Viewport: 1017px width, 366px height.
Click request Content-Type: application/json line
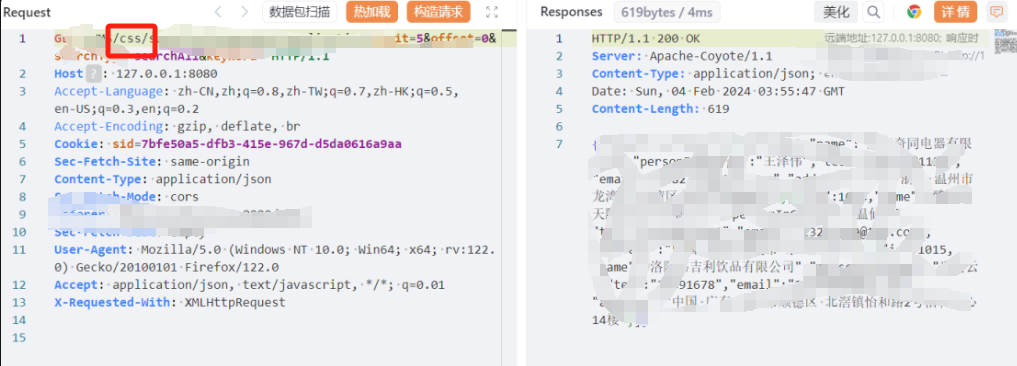[x=163, y=179]
